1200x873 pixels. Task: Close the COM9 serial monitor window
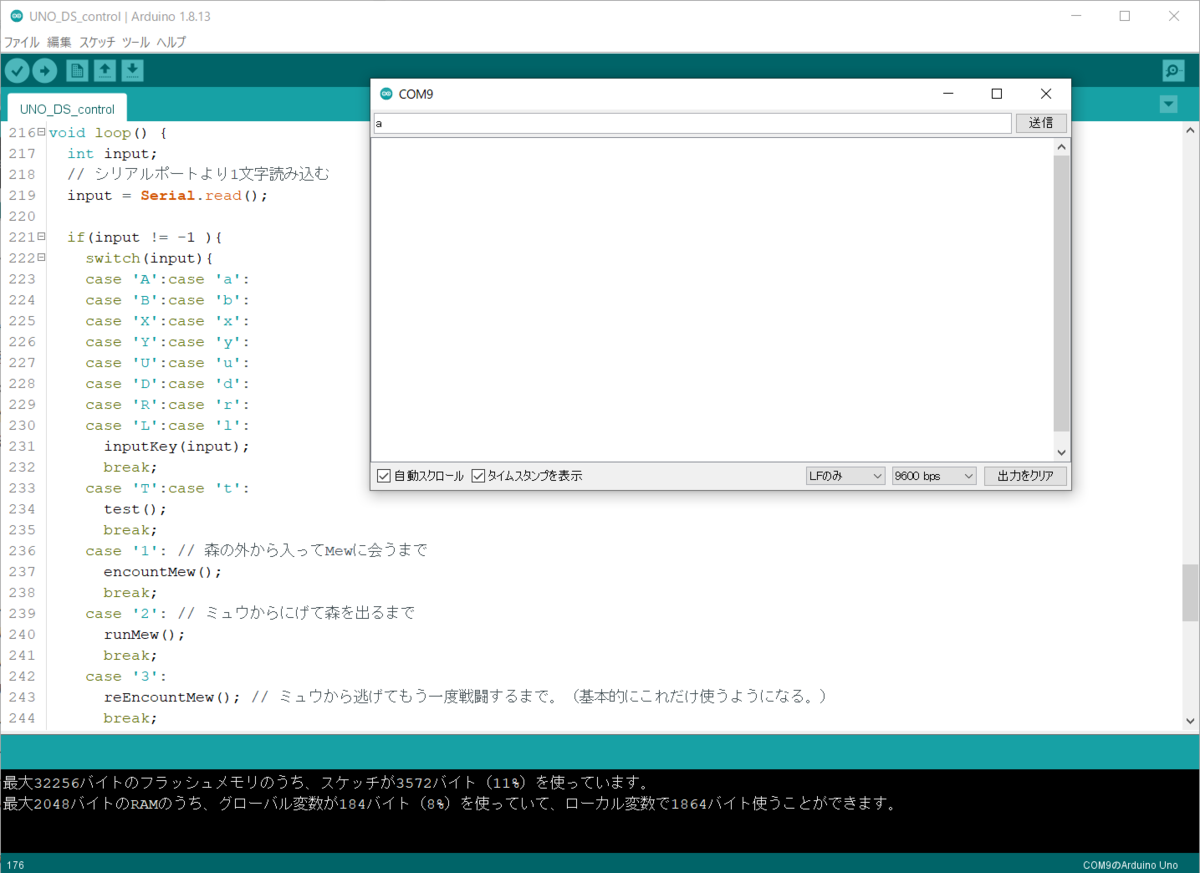1045,94
